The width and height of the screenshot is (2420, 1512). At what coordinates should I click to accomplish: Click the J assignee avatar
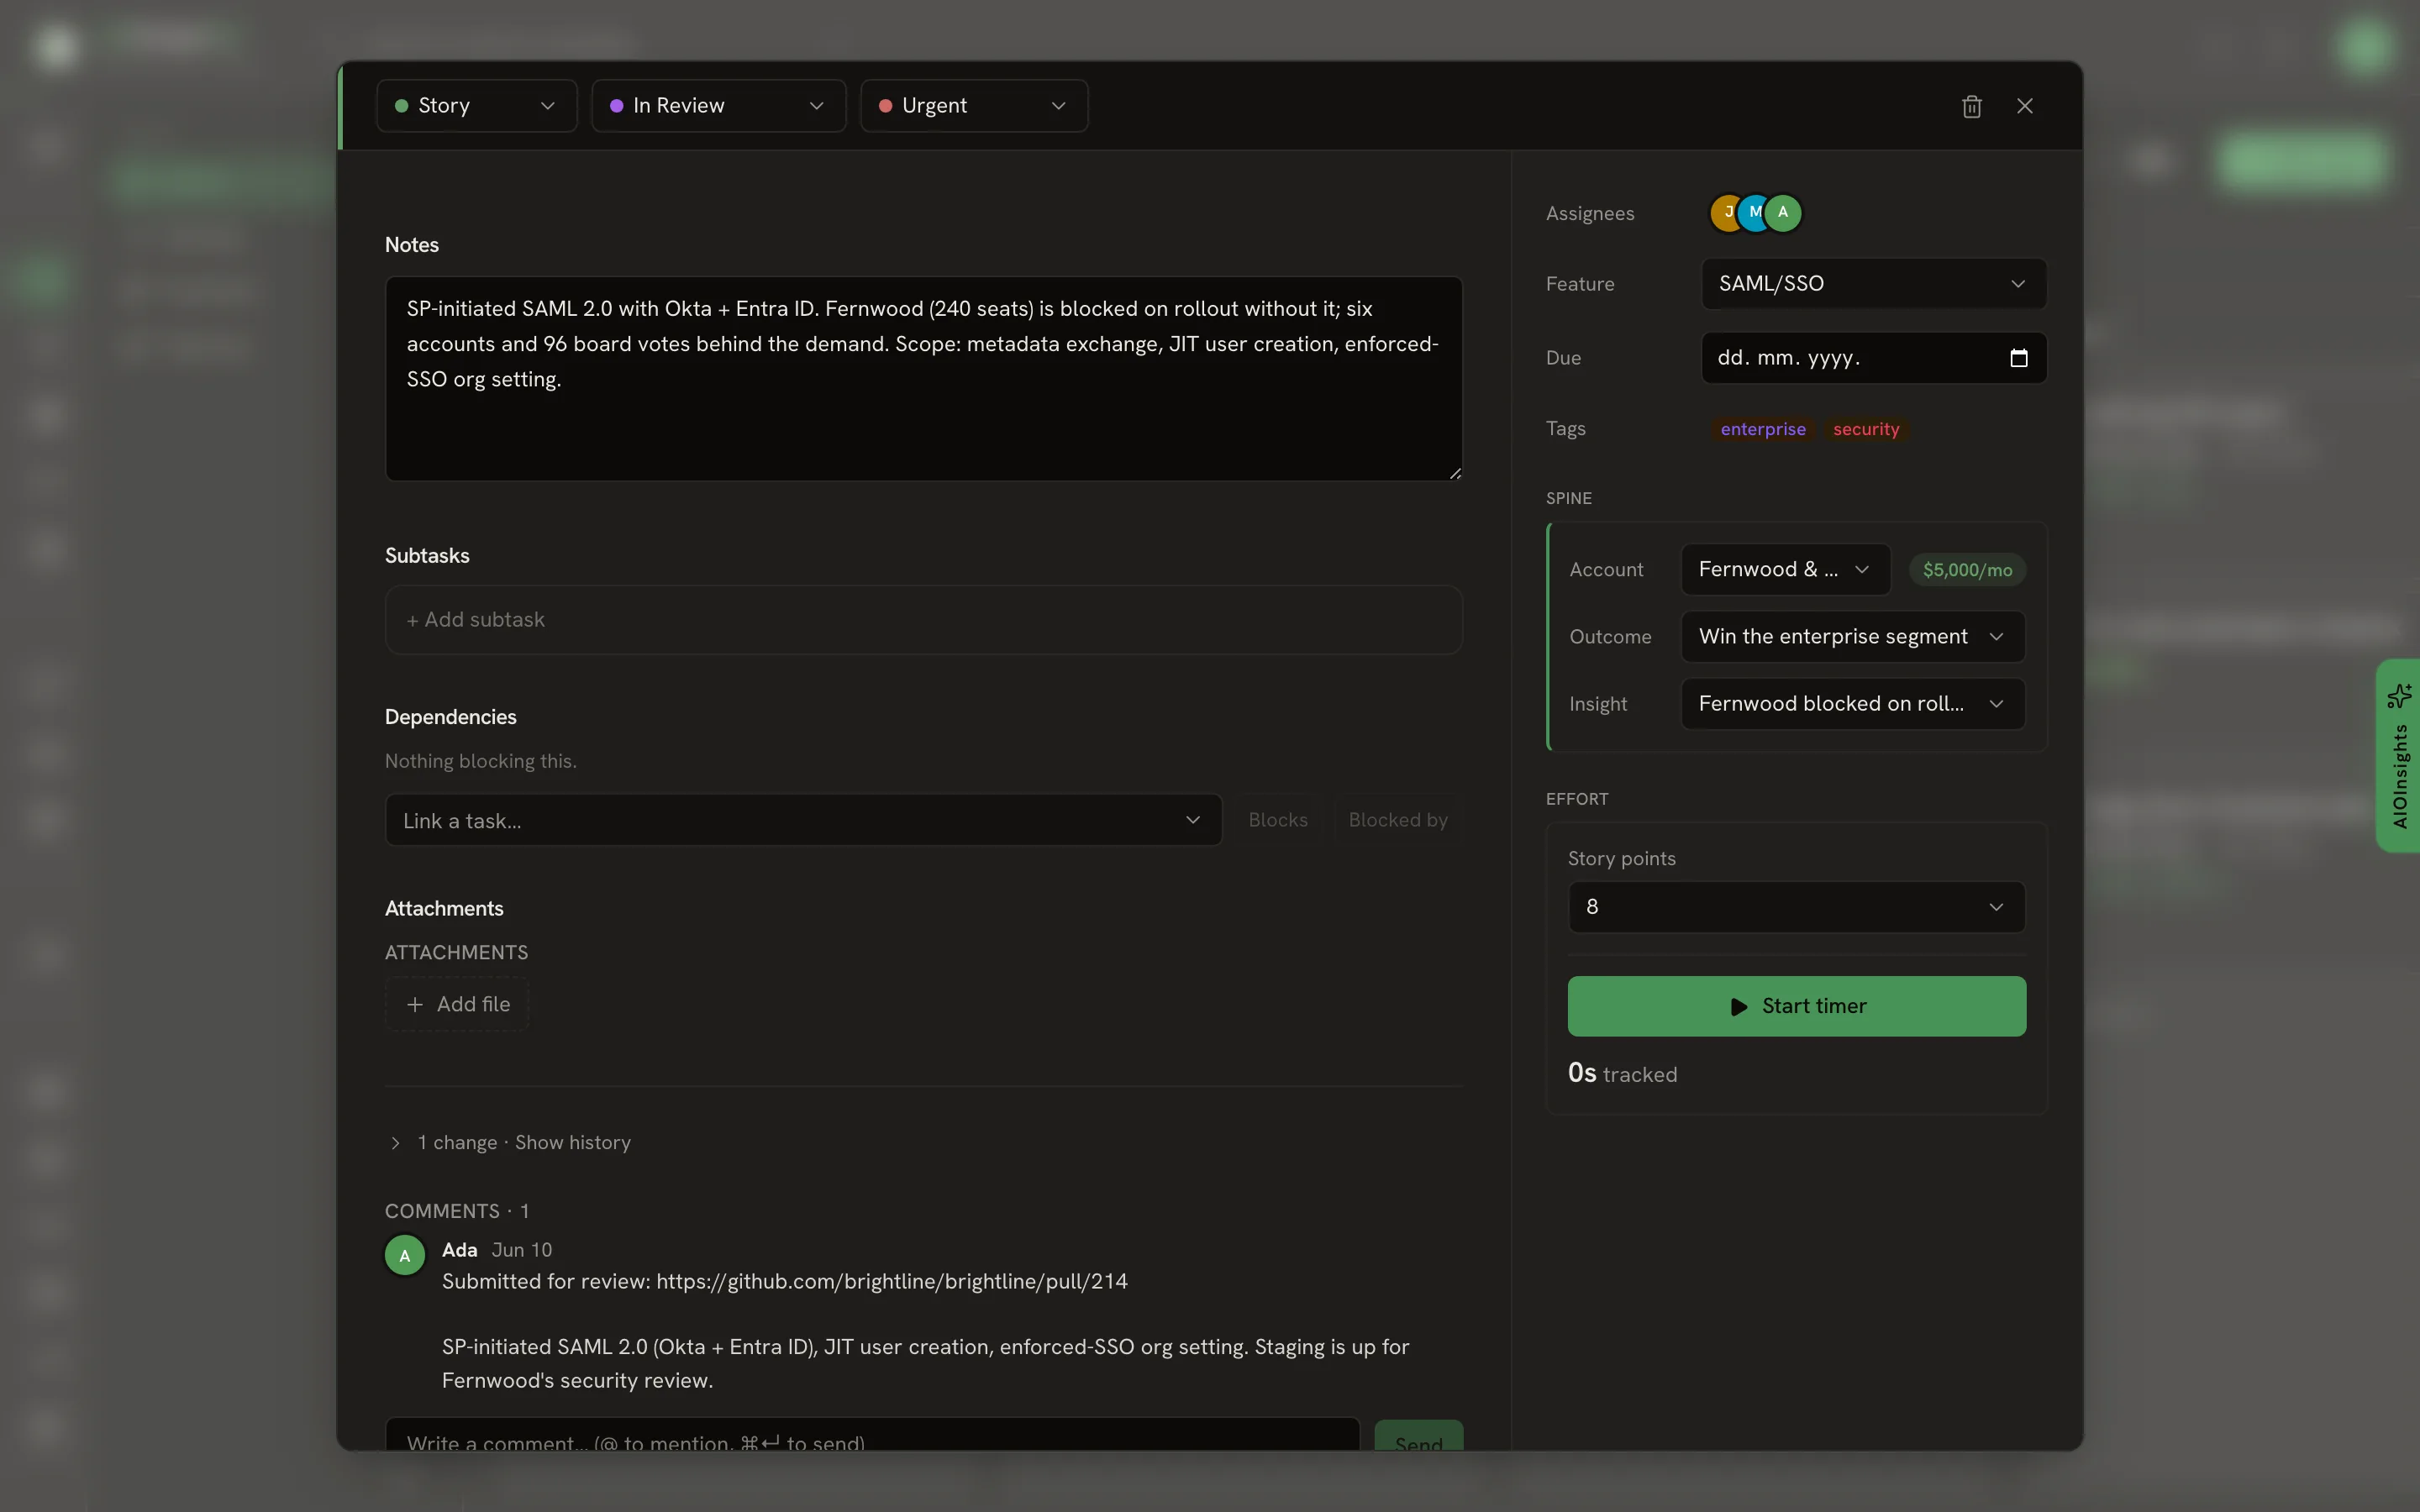tap(1727, 213)
